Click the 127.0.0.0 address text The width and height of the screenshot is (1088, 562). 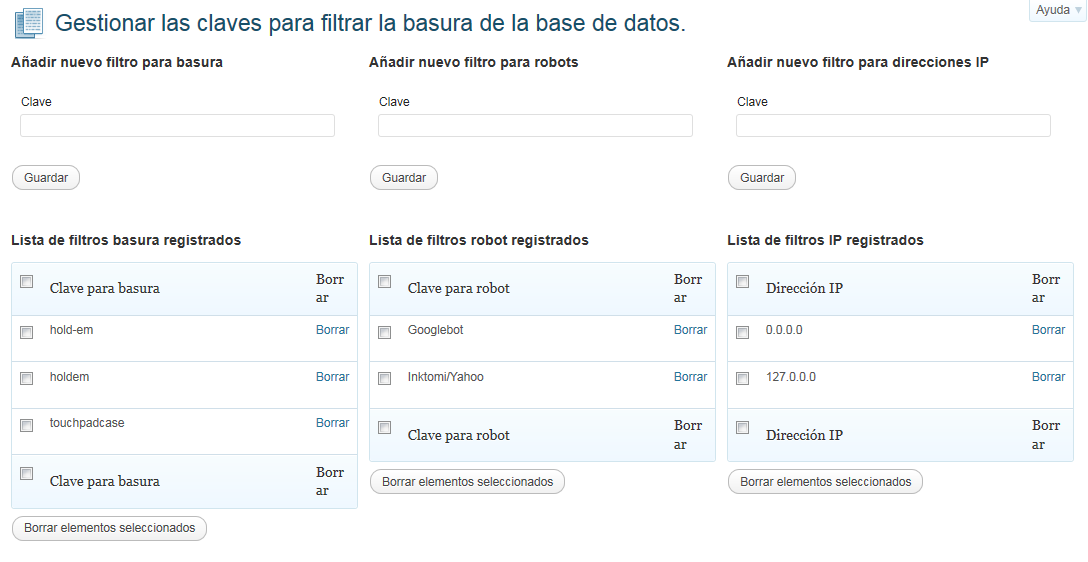(791, 377)
